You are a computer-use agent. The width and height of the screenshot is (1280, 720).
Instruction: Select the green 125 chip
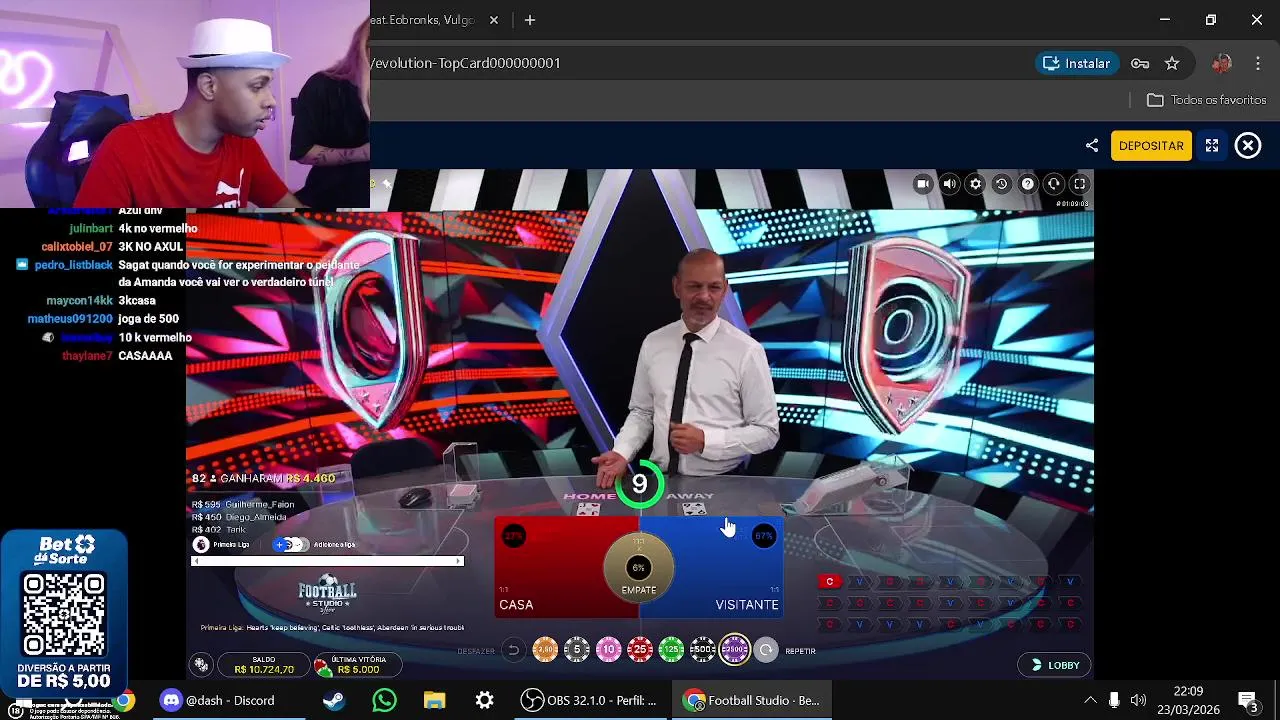point(672,651)
